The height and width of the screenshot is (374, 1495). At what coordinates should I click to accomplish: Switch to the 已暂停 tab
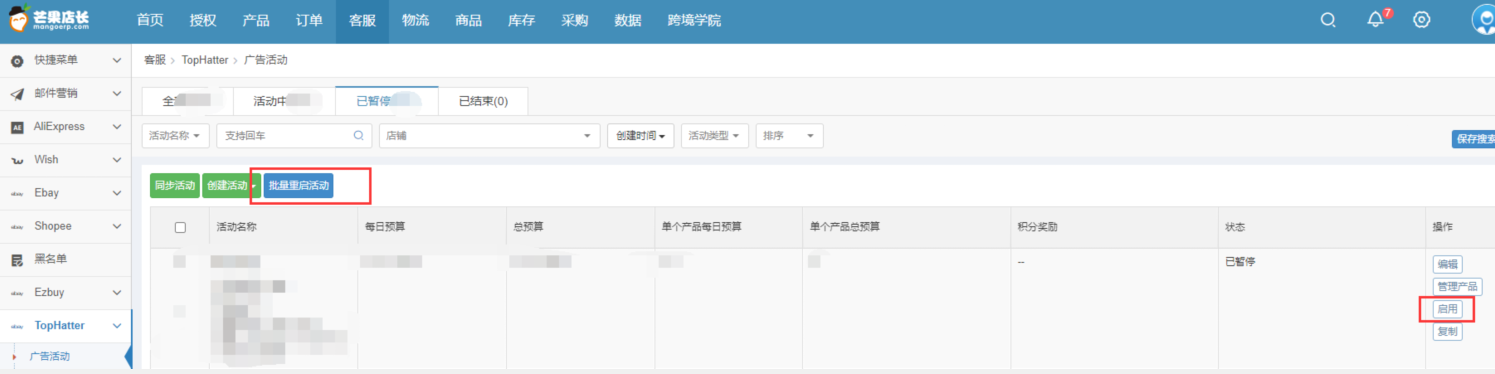[387, 101]
